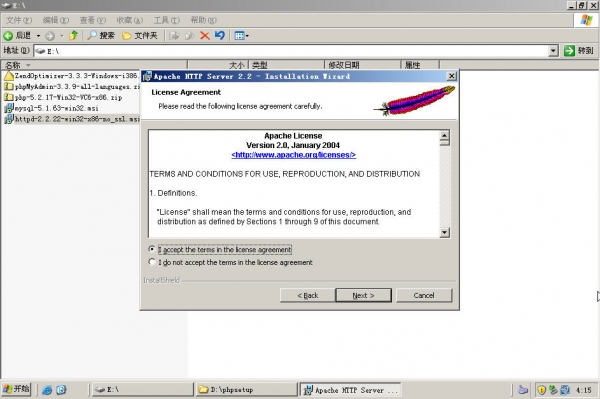Click the Copy To icon in Explorer toolbar
This screenshot has height=399, width=600.
(x=189, y=36)
